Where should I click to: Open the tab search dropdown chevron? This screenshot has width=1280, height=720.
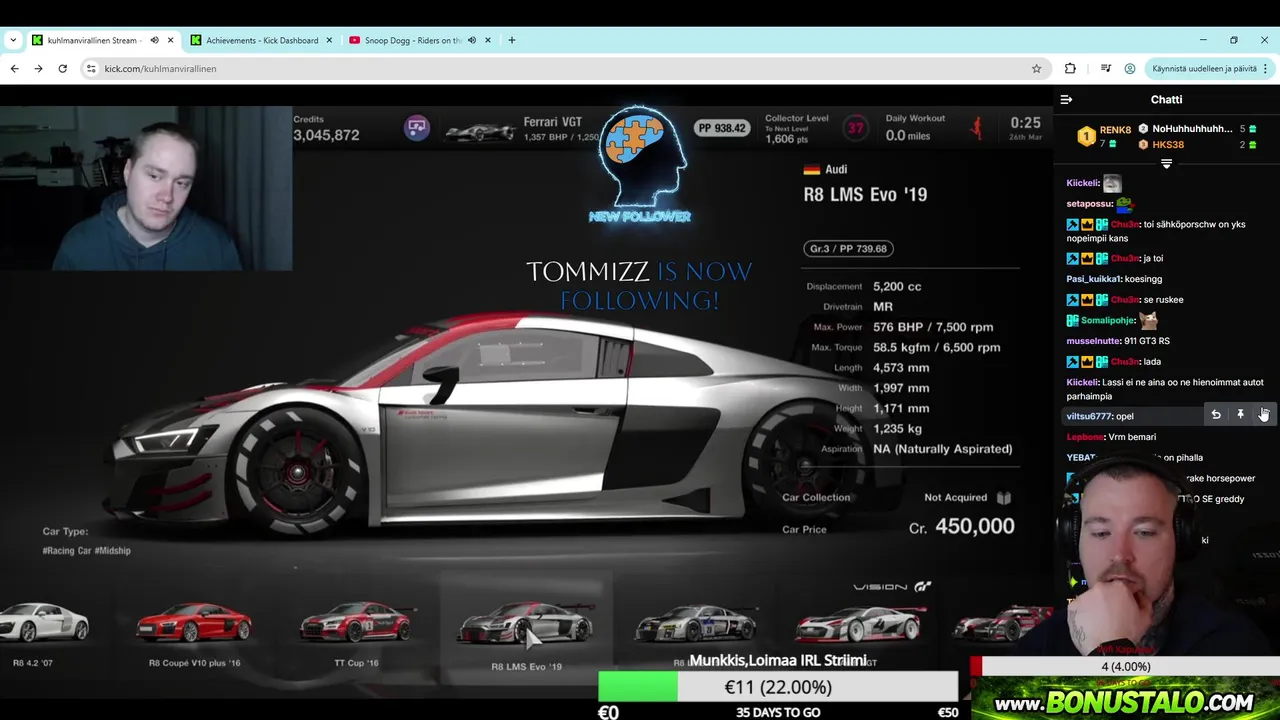click(x=13, y=40)
